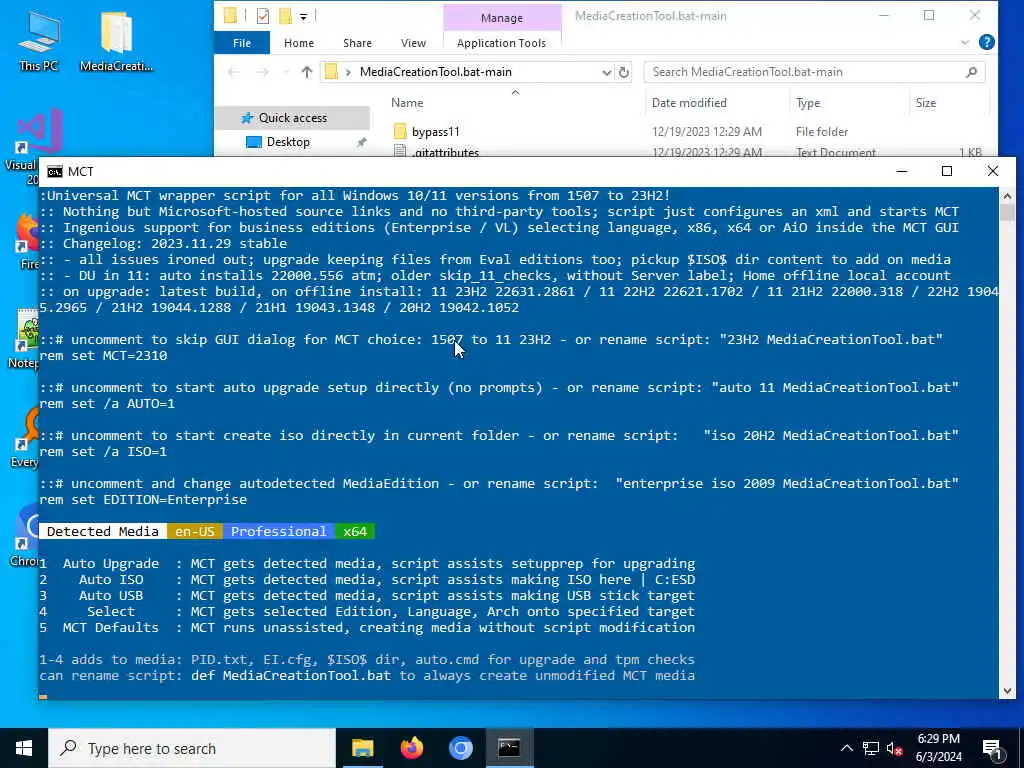This screenshot has height=768, width=1024.
Task: Sort by Type column header
Action: coord(808,103)
